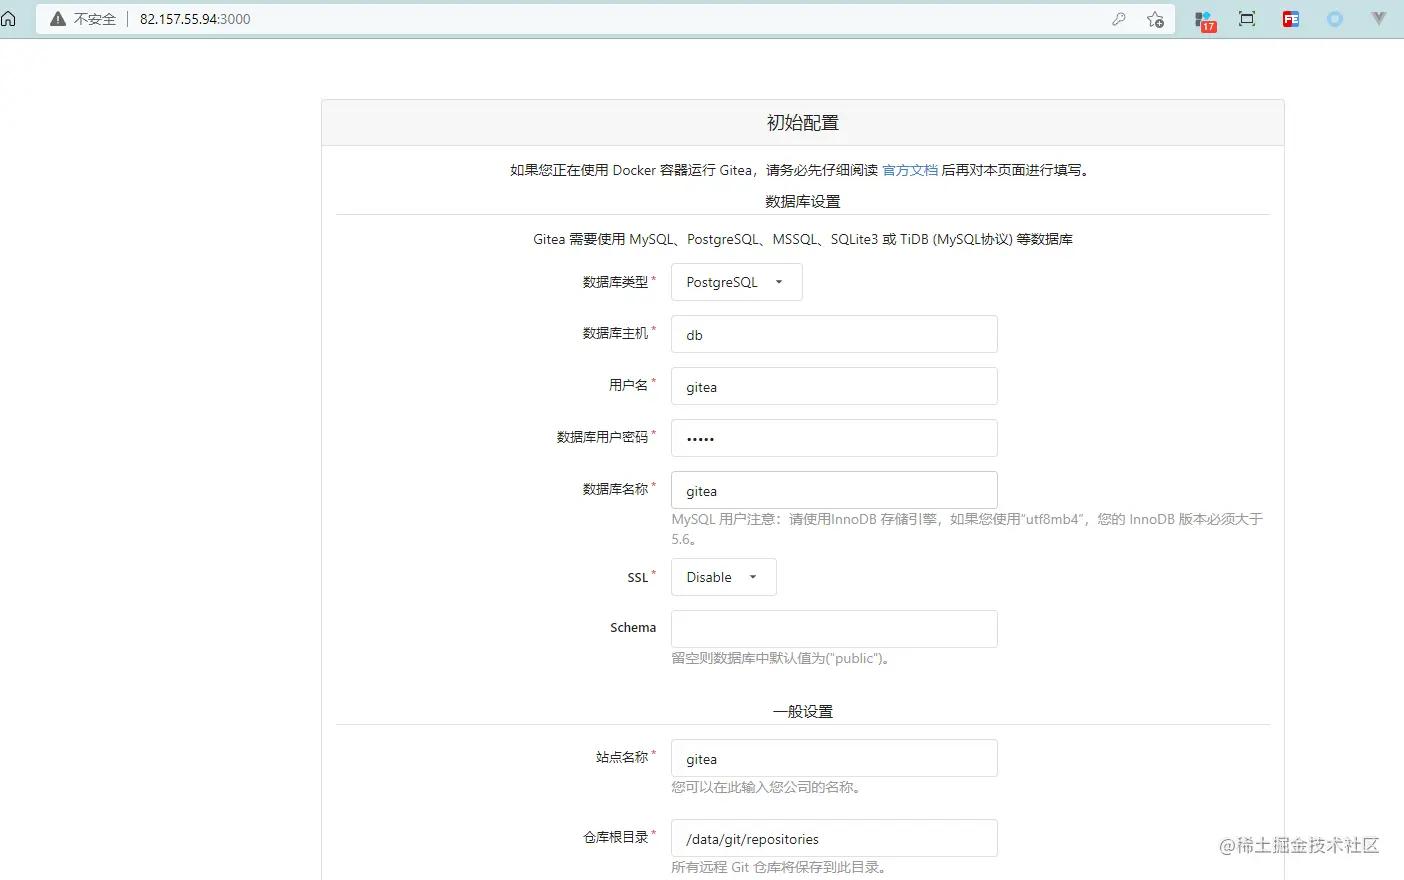
Task: Click the 数据库设置 section heading
Action: click(x=803, y=201)
